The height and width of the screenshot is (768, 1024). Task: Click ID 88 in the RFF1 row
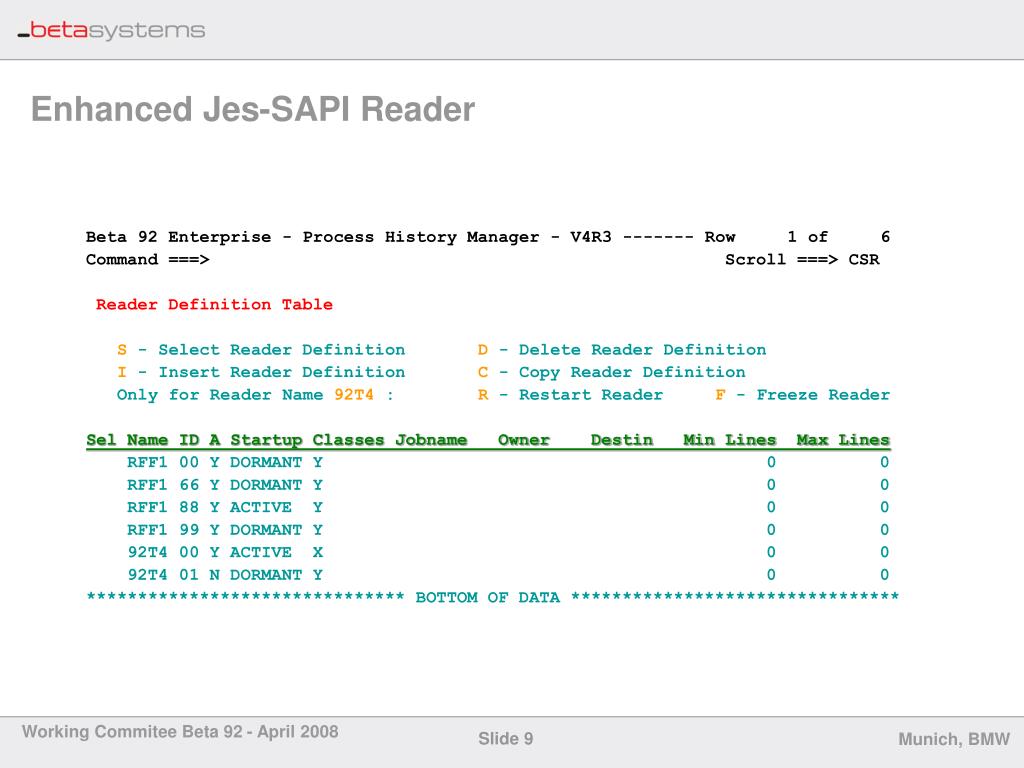pos(189,507)
